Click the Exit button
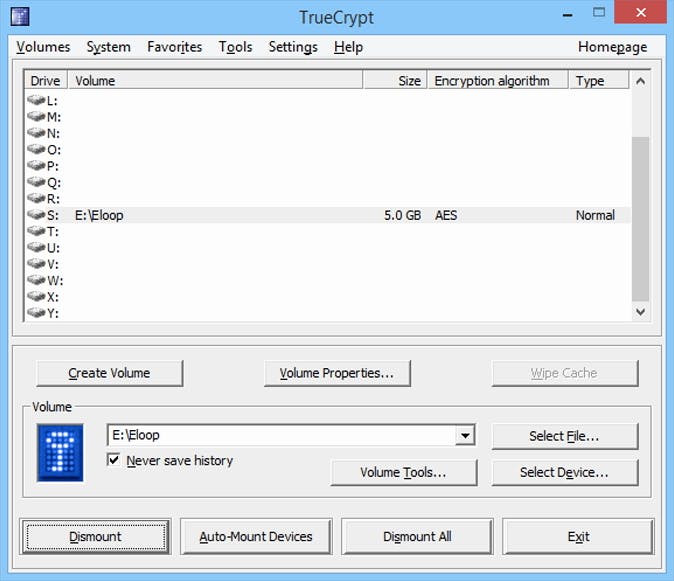Screen dimensions: 674x581 point(578,536)
